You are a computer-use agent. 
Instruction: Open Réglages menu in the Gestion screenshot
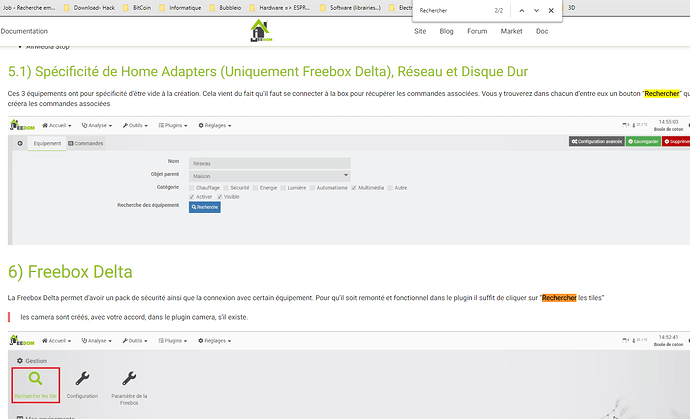[215, 341]
